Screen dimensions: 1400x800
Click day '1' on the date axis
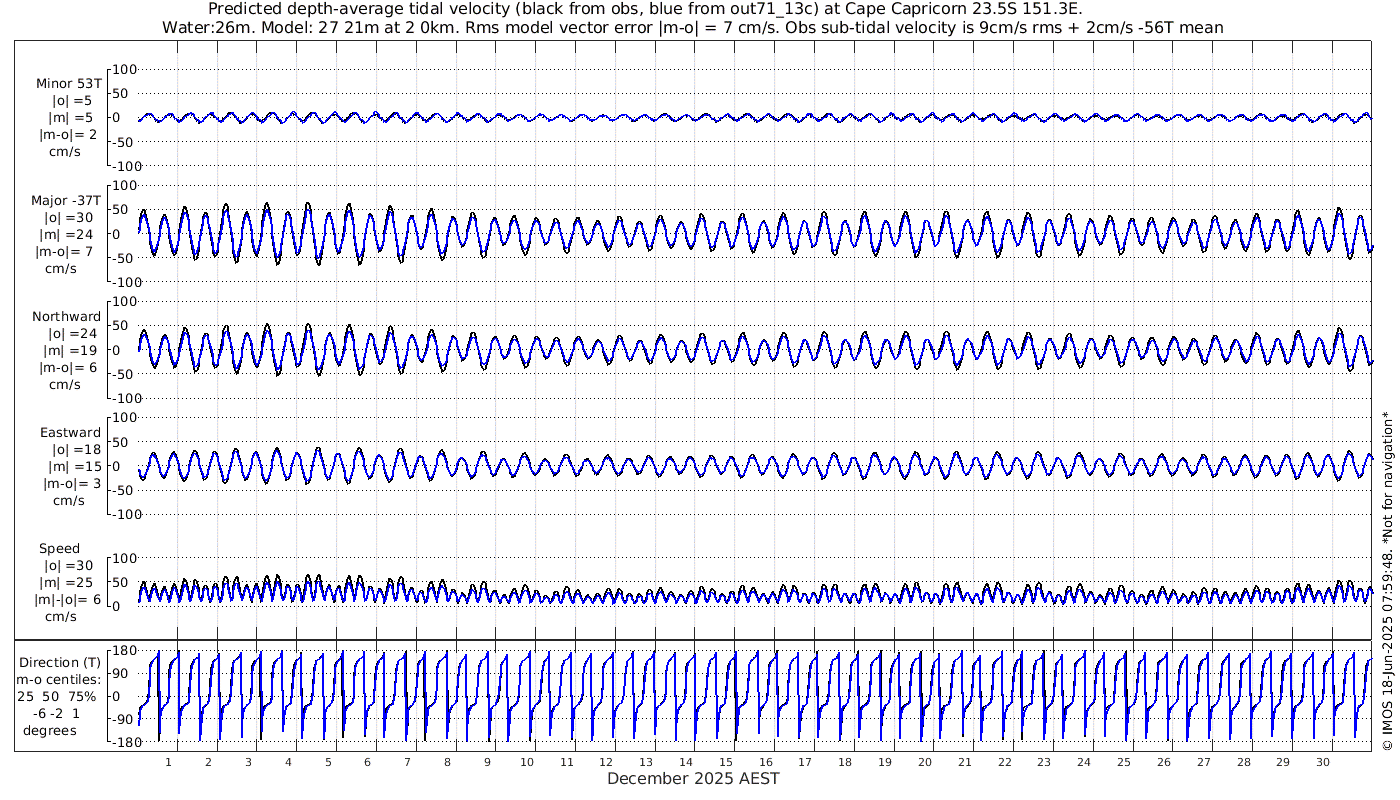(x=169, y=762)
